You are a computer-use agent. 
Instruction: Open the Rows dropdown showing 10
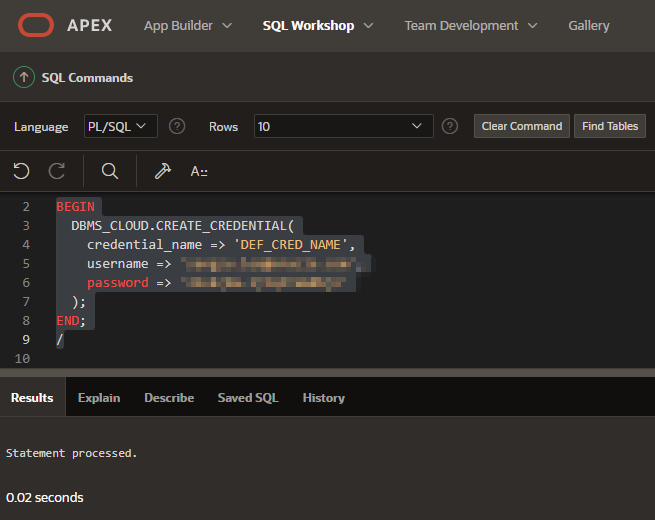(343, 126)
